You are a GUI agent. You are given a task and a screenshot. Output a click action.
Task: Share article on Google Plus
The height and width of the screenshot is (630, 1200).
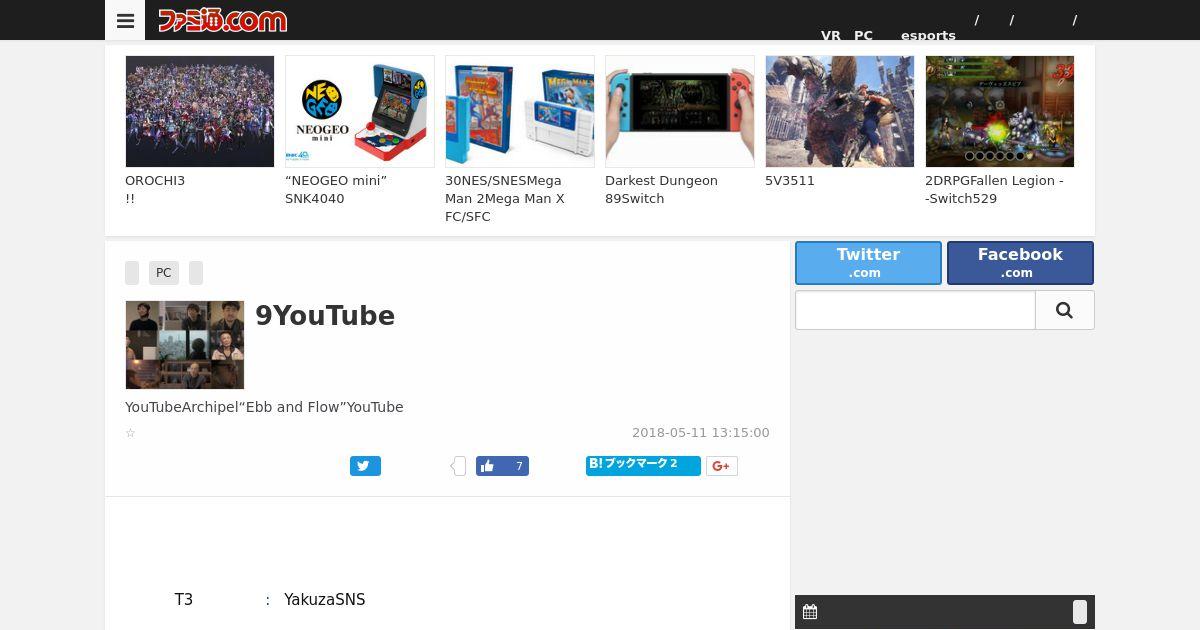pyautogui.click(x=722, y=466)
